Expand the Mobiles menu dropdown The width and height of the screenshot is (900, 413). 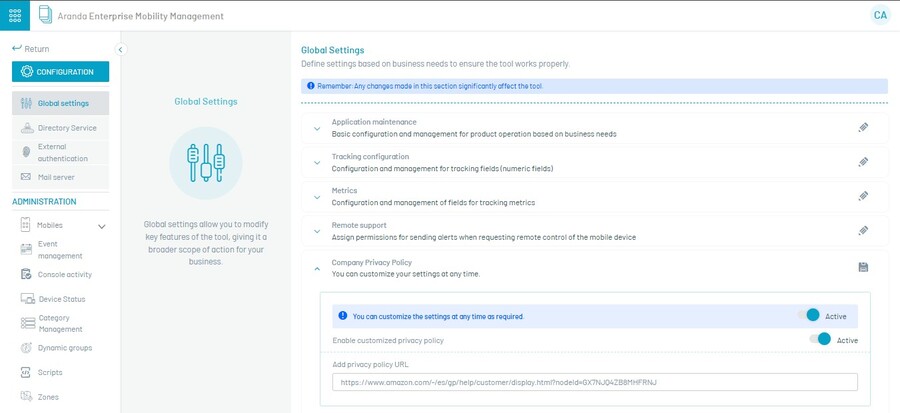click(x=101, y=226)
